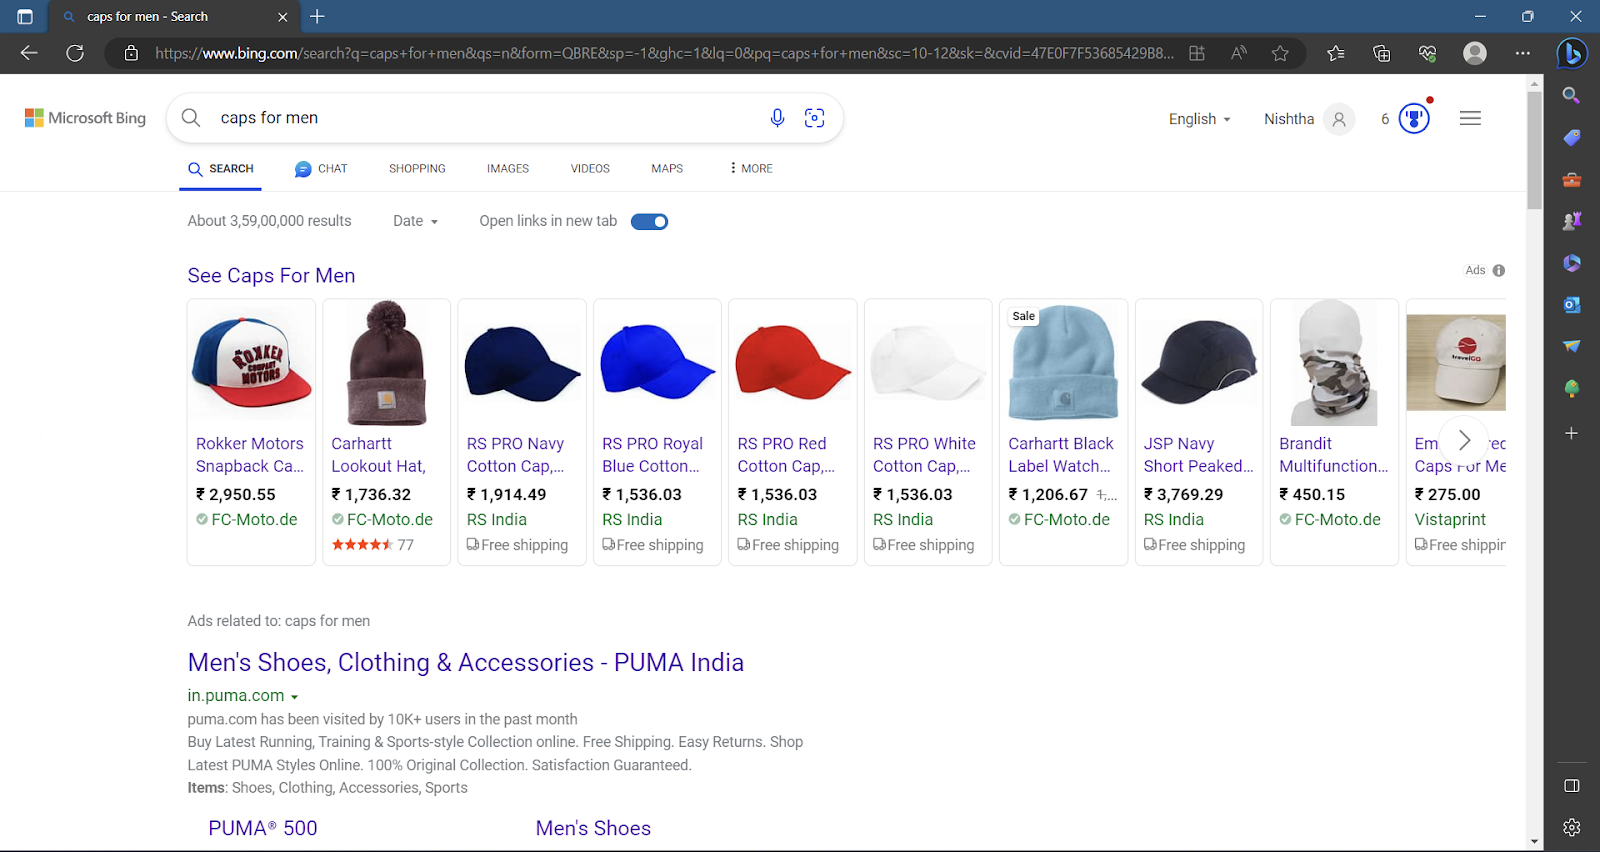
Task: Click the magnifier icon in search box
Action: pos(191,118)
